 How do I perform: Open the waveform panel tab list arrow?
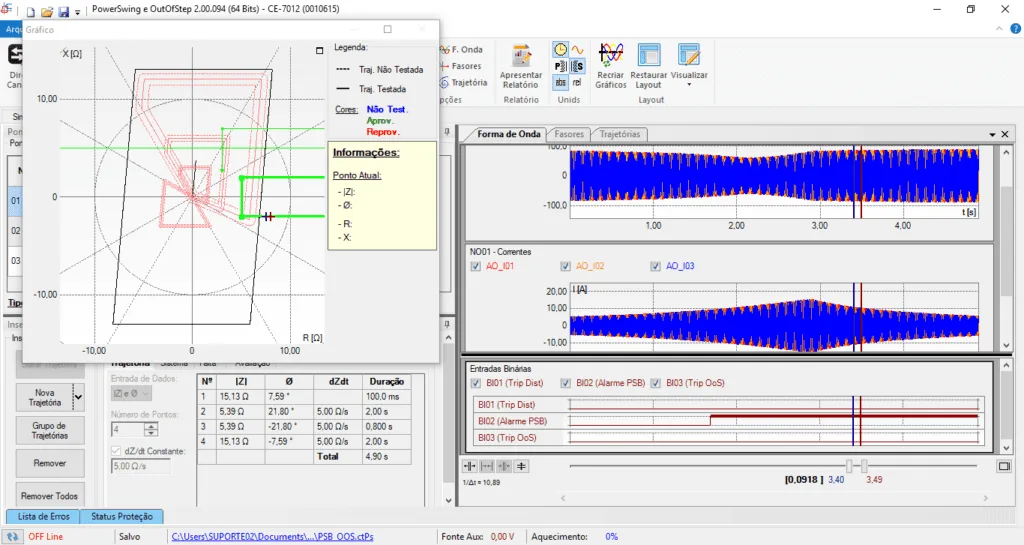(x=991, y=134)
